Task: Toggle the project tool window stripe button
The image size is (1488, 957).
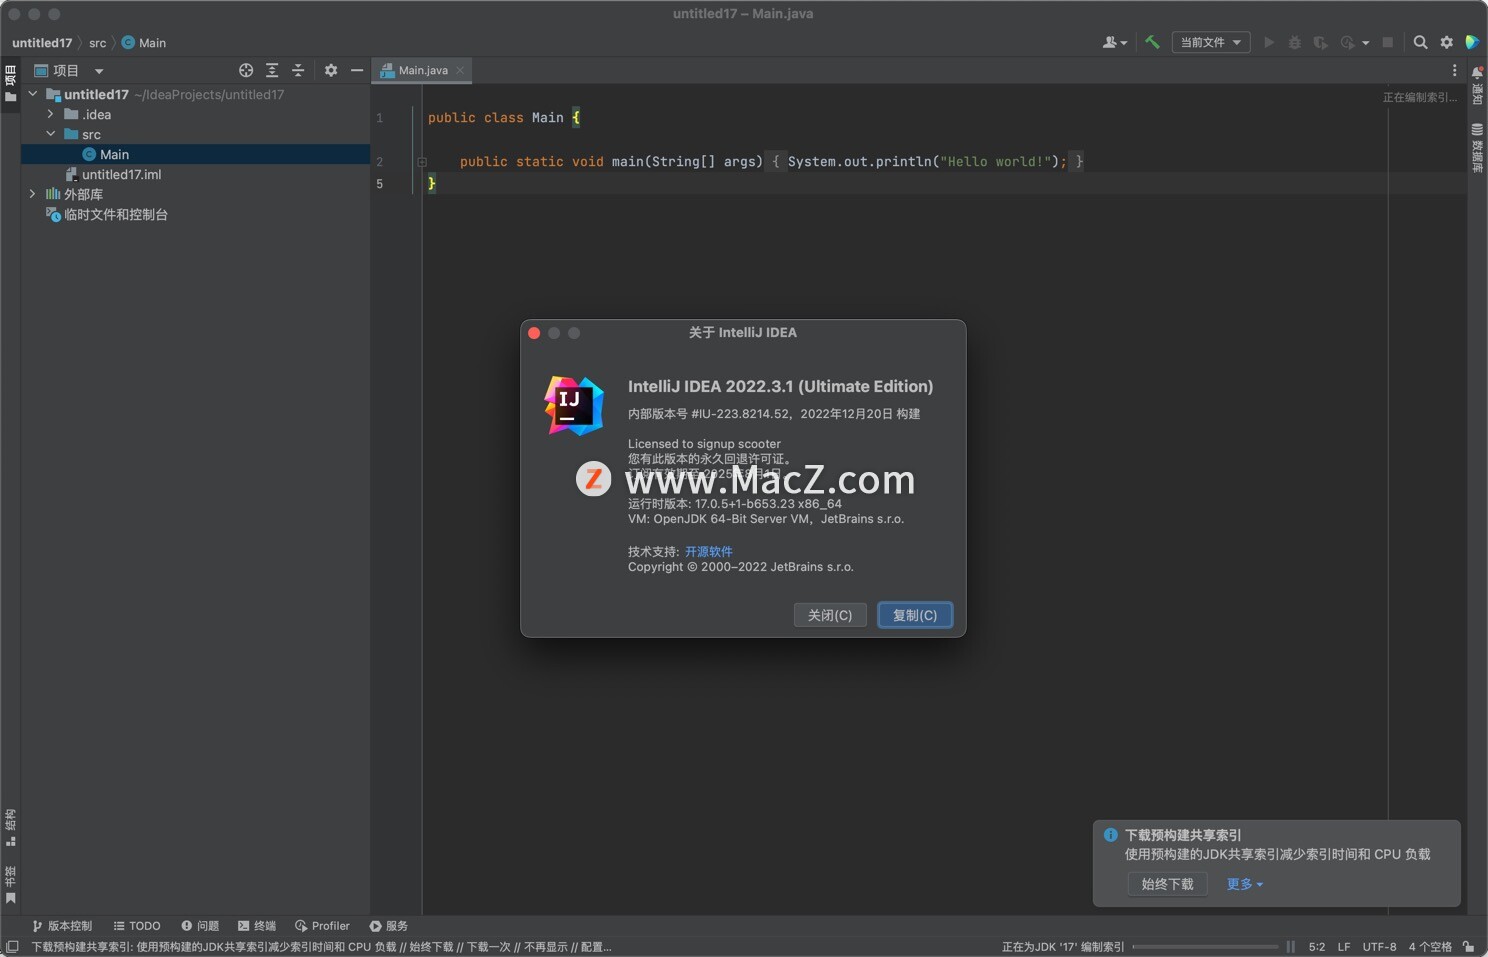Action: [x=10, y=84]
